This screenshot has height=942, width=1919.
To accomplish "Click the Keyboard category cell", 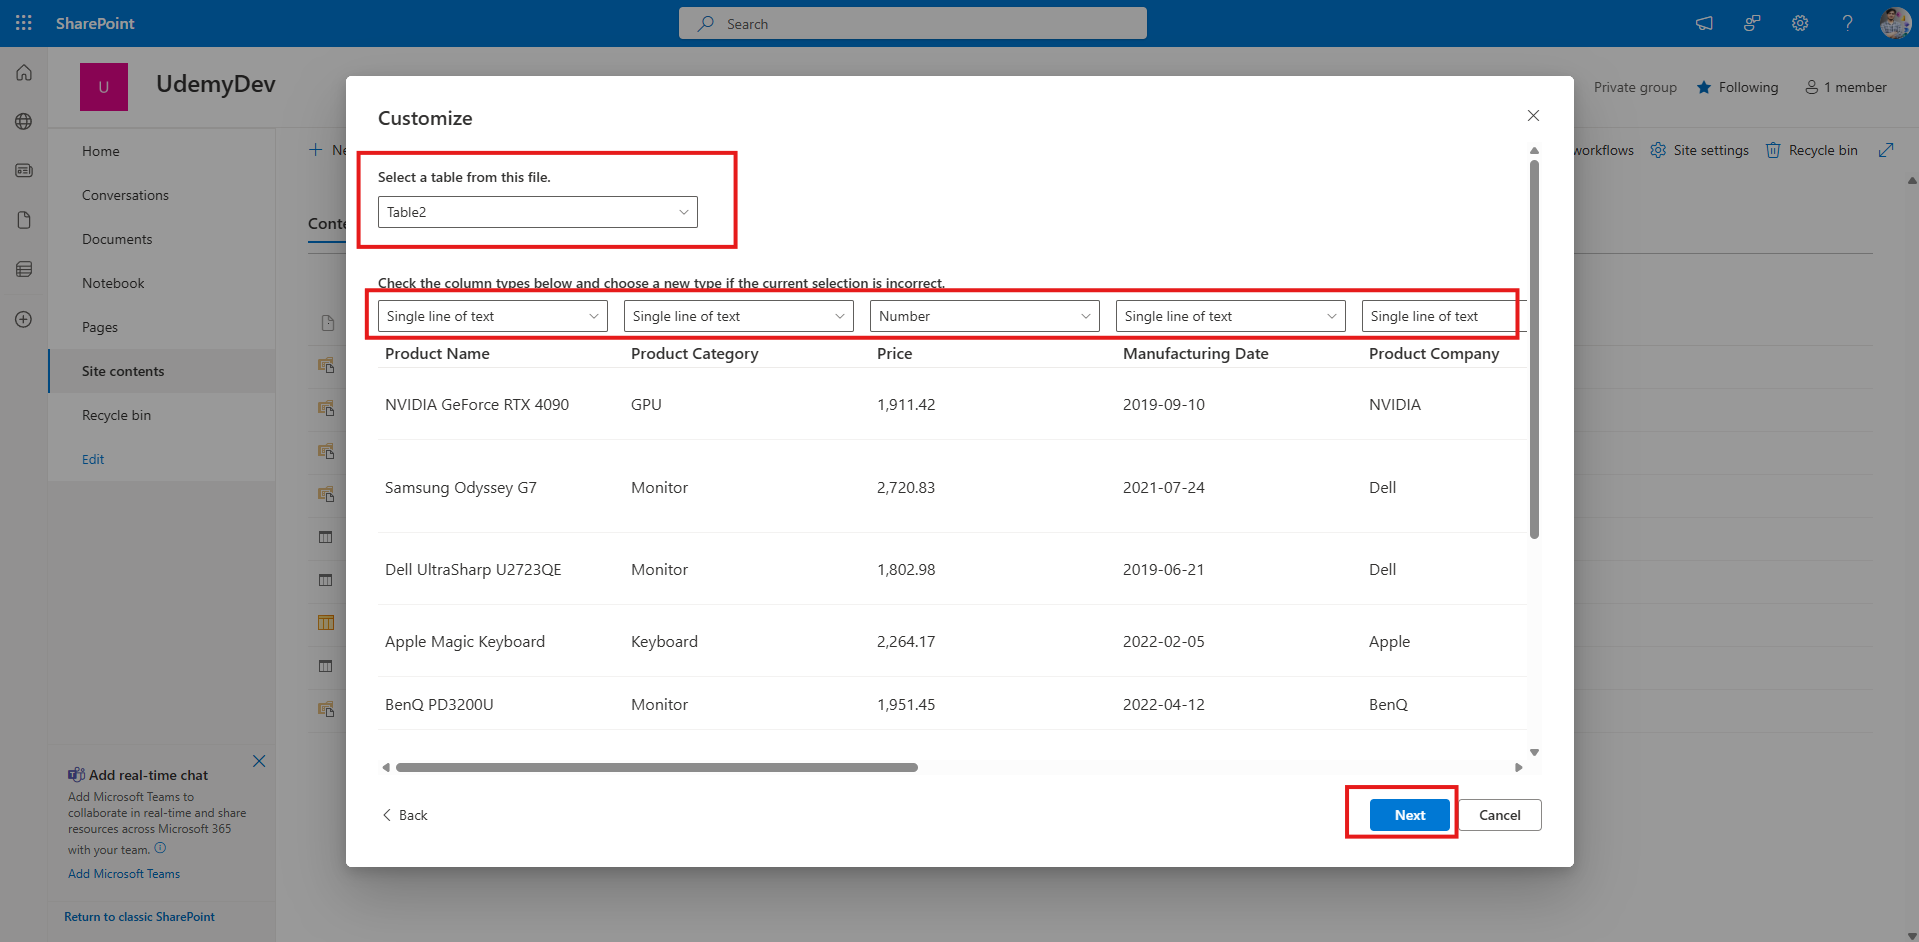I will click(x=664, y=642).
